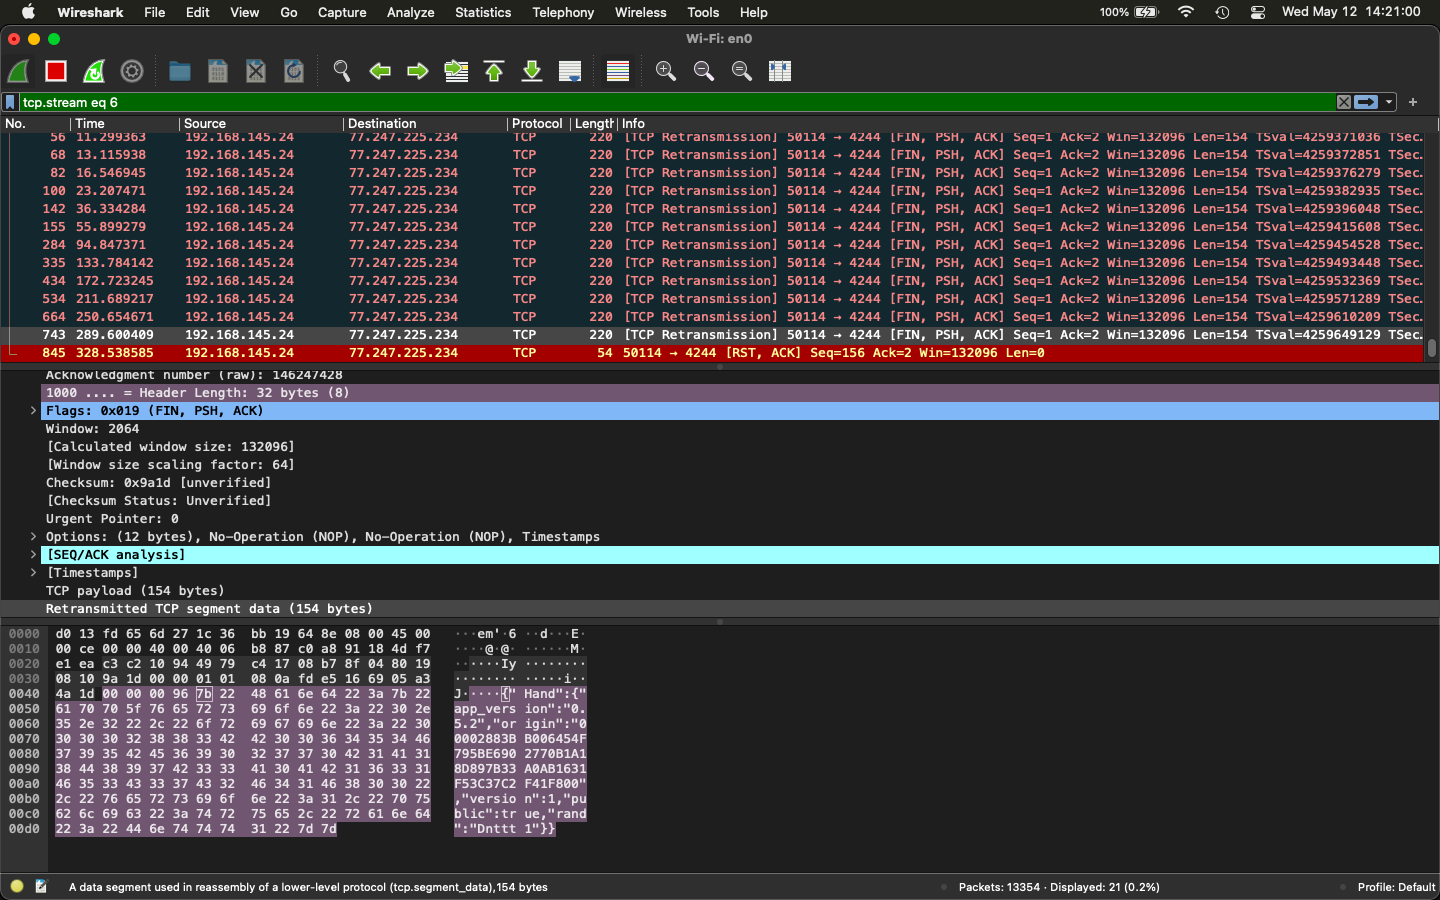Open a saved capture file
The width and height of the screenshot is (1440, 900).
coord(179,71)
